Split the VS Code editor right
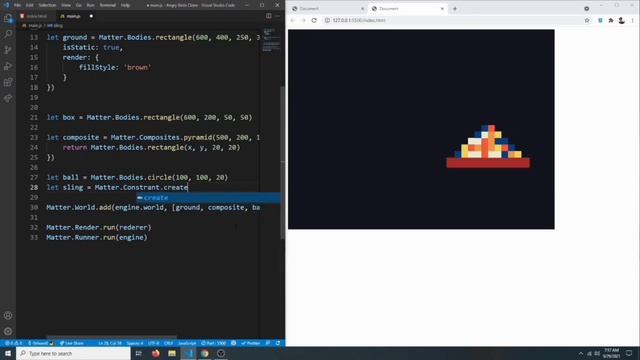This screenshot has height=360, width=640. [x=269, y=16]
